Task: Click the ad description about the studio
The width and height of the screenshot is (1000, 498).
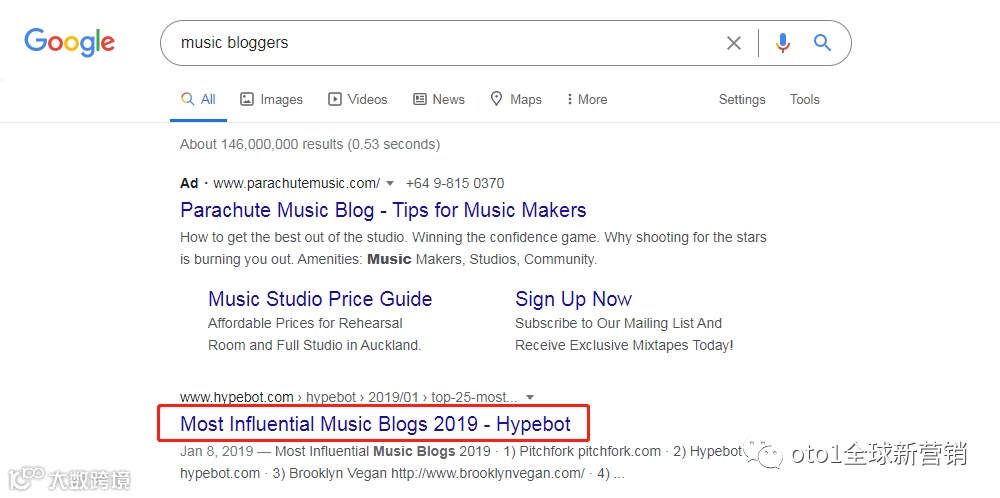Action: coord(473,249)
